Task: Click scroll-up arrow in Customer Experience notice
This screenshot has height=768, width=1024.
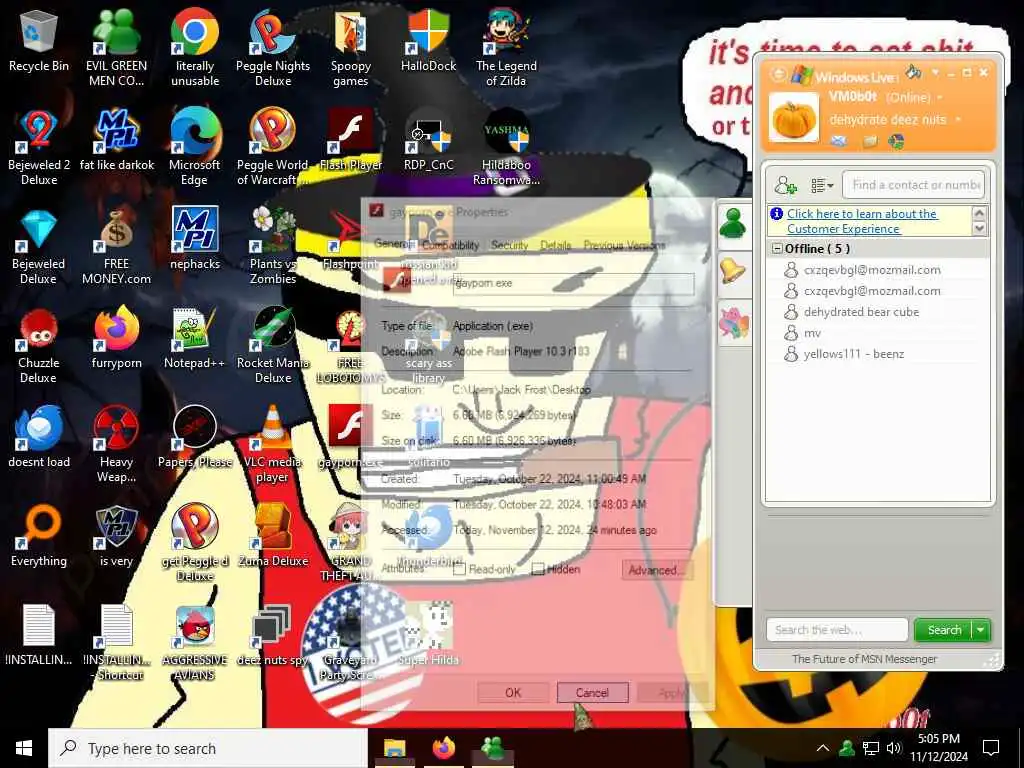Action: pyautogui.click(x=979, y=213)
